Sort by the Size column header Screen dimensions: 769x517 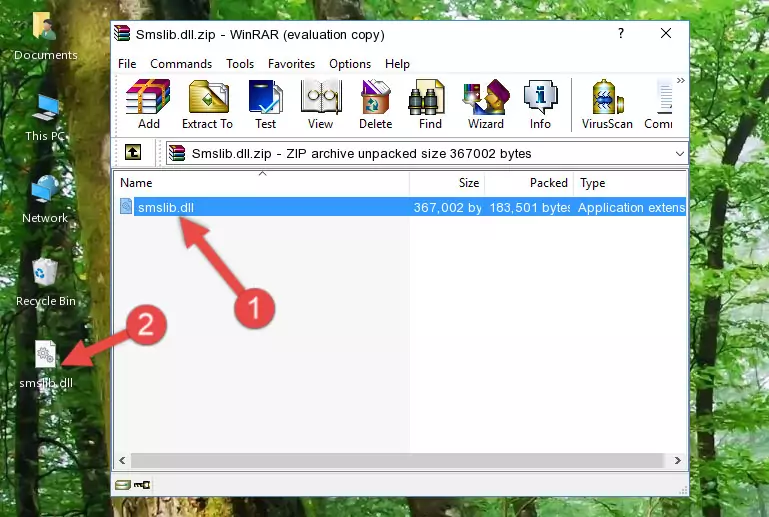447,182
